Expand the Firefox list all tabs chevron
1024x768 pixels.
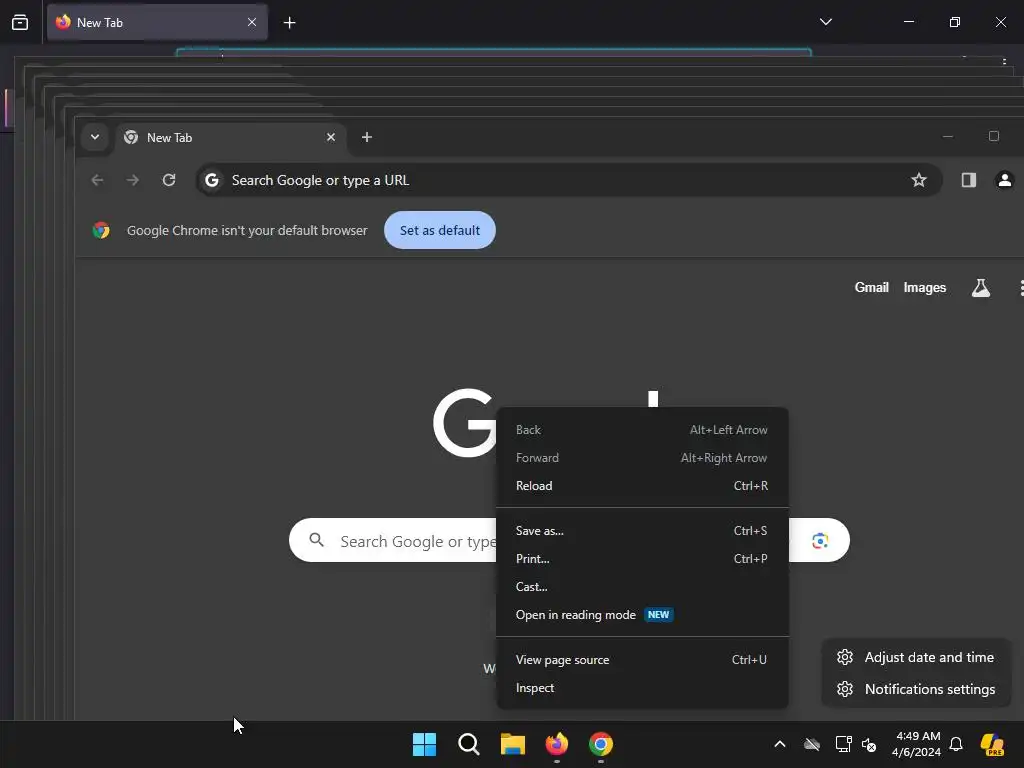click(x=825, y=22)
